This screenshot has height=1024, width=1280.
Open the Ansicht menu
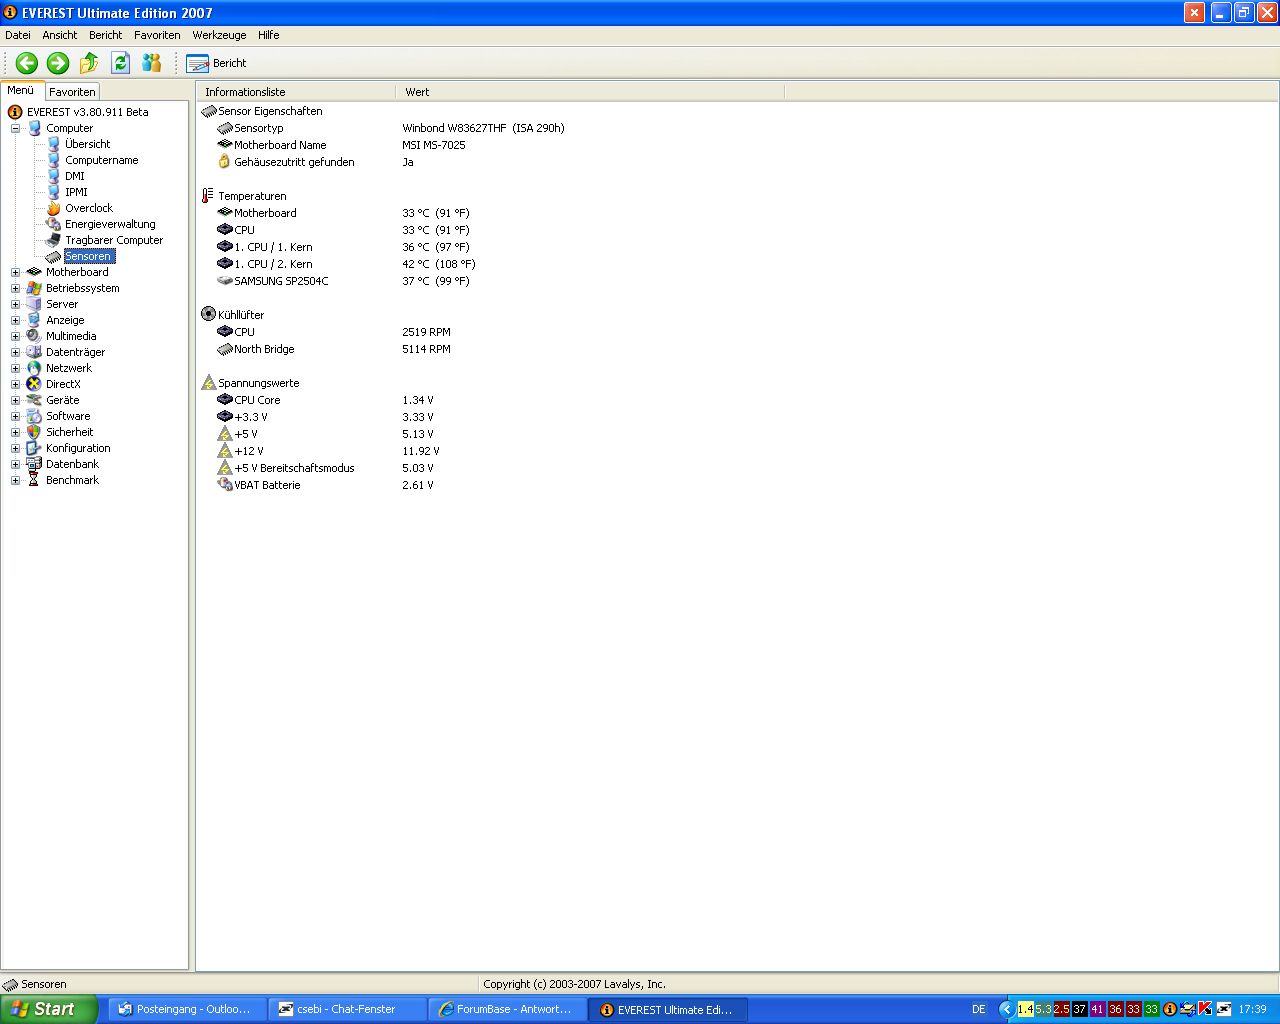coord(60,35)
